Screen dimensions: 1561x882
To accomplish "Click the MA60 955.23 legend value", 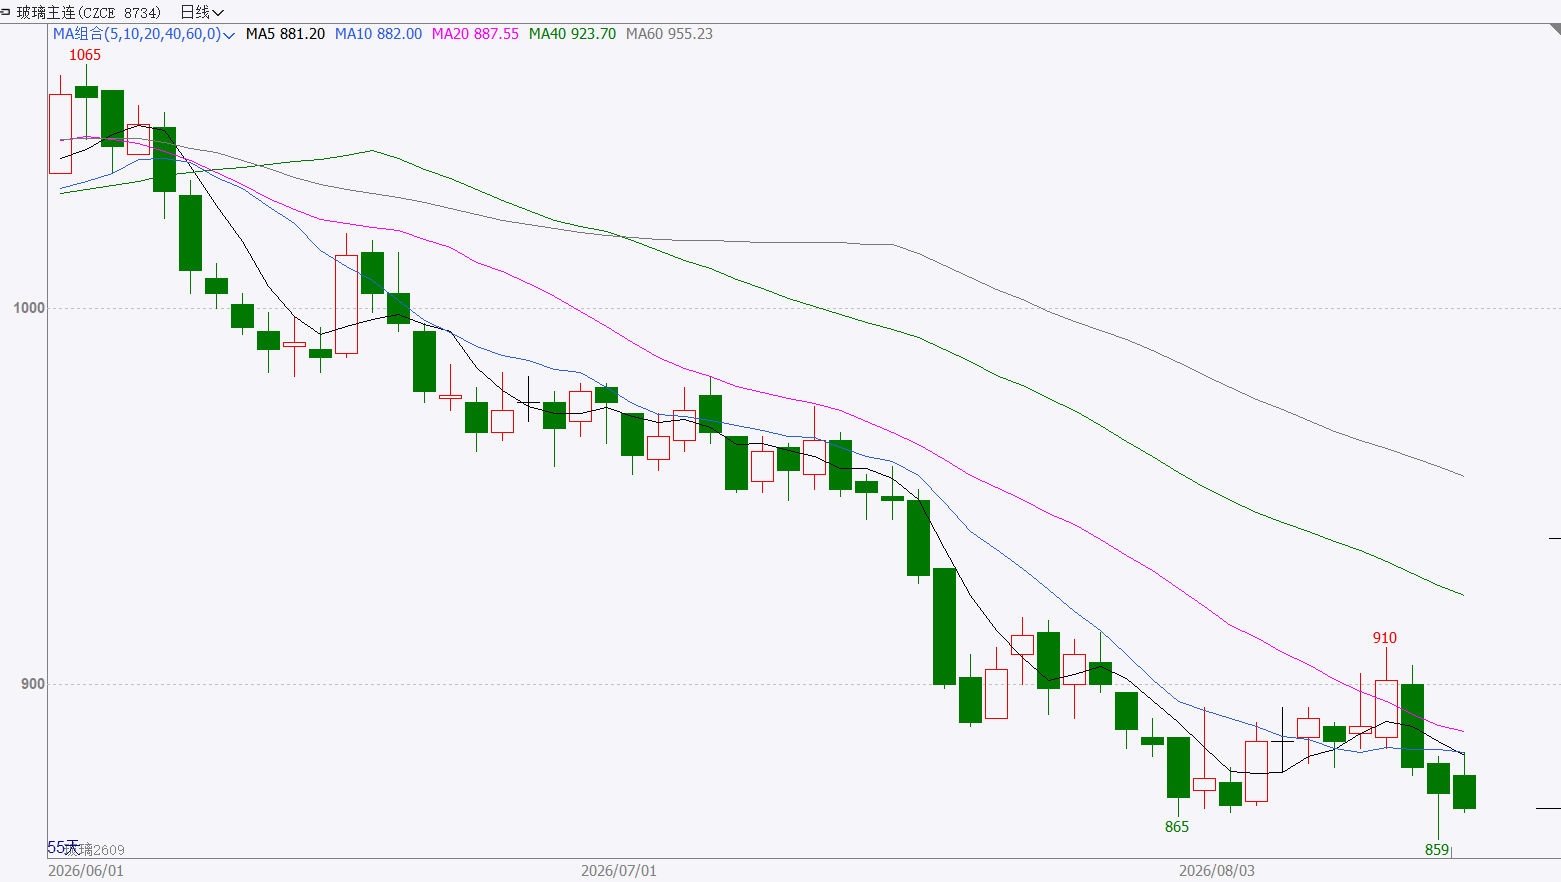I will point(669,34).
